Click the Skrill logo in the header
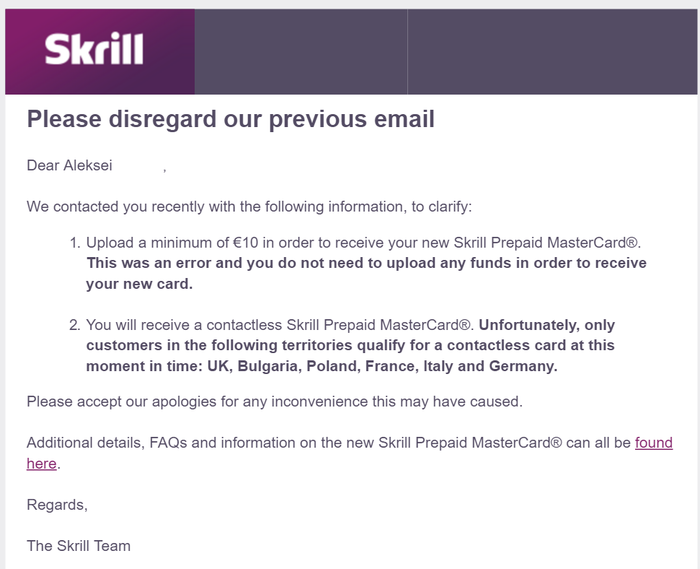The width and height of the screenshot is (700, 569). click(x=94, y=50)
